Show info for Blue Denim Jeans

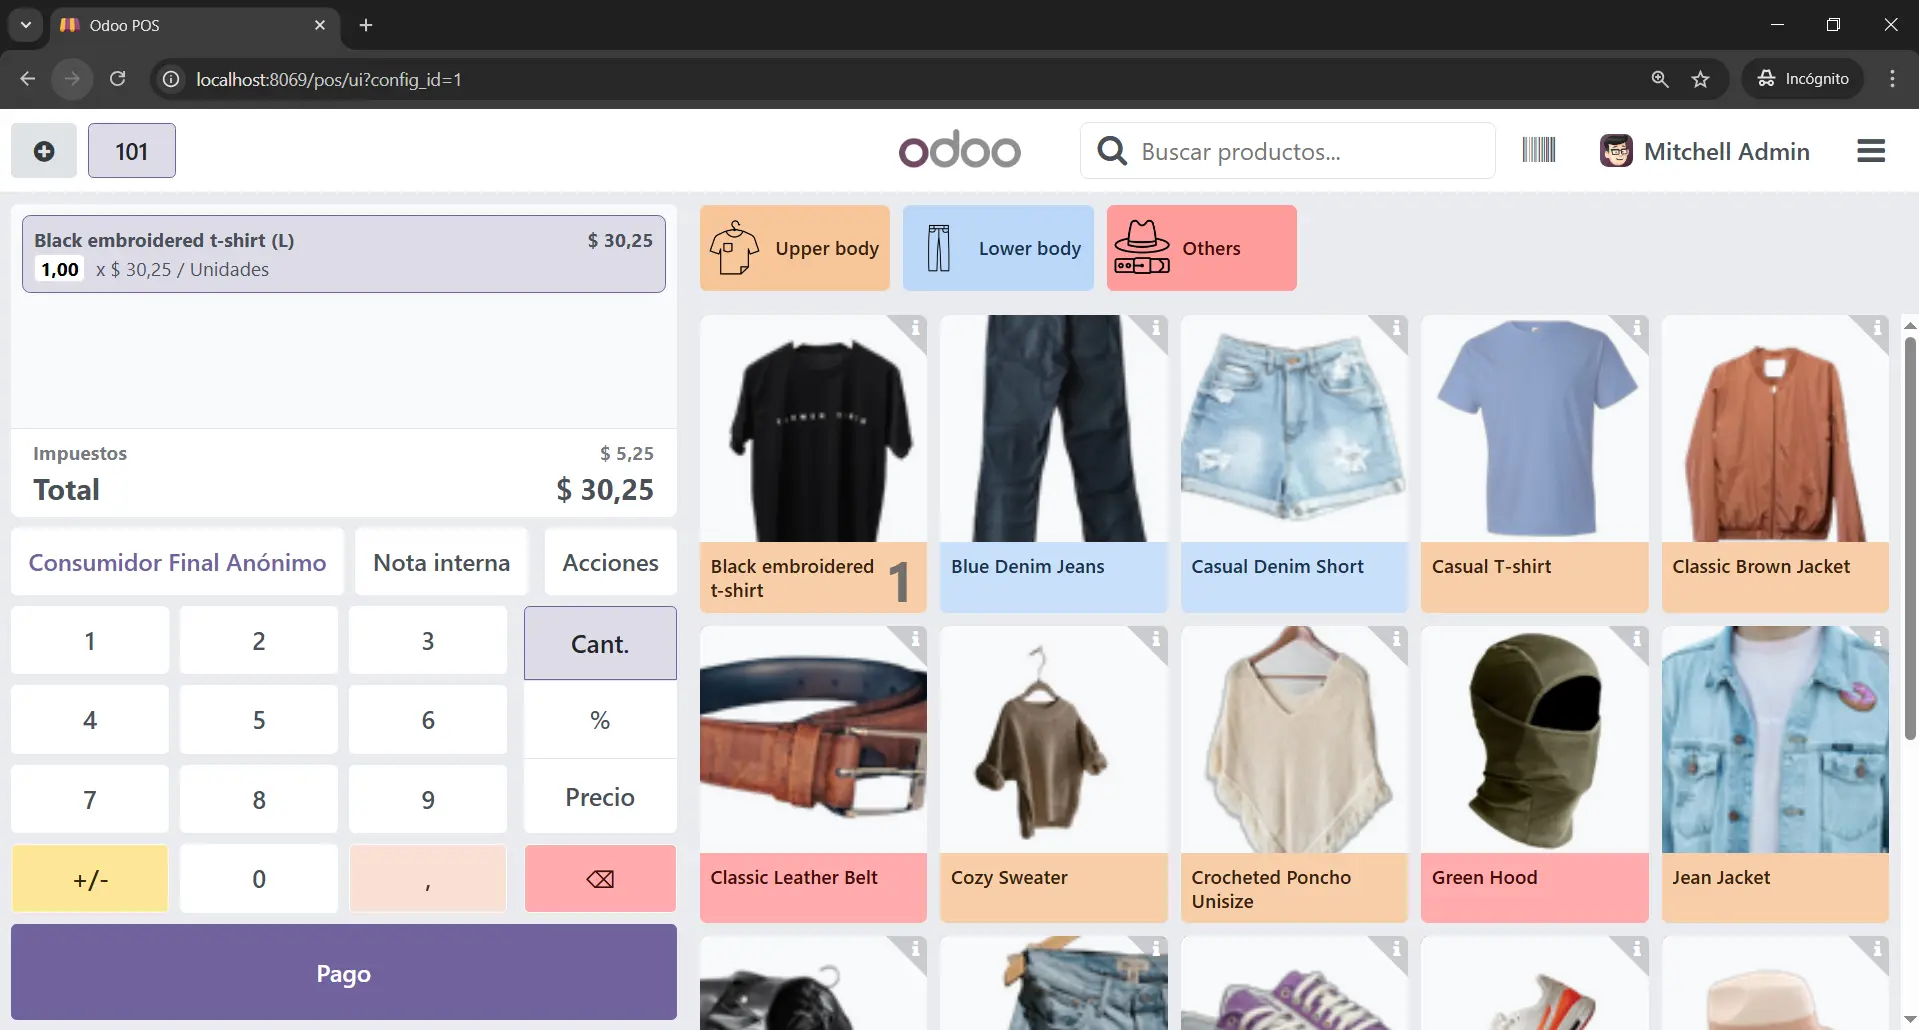click(1155, 329)
